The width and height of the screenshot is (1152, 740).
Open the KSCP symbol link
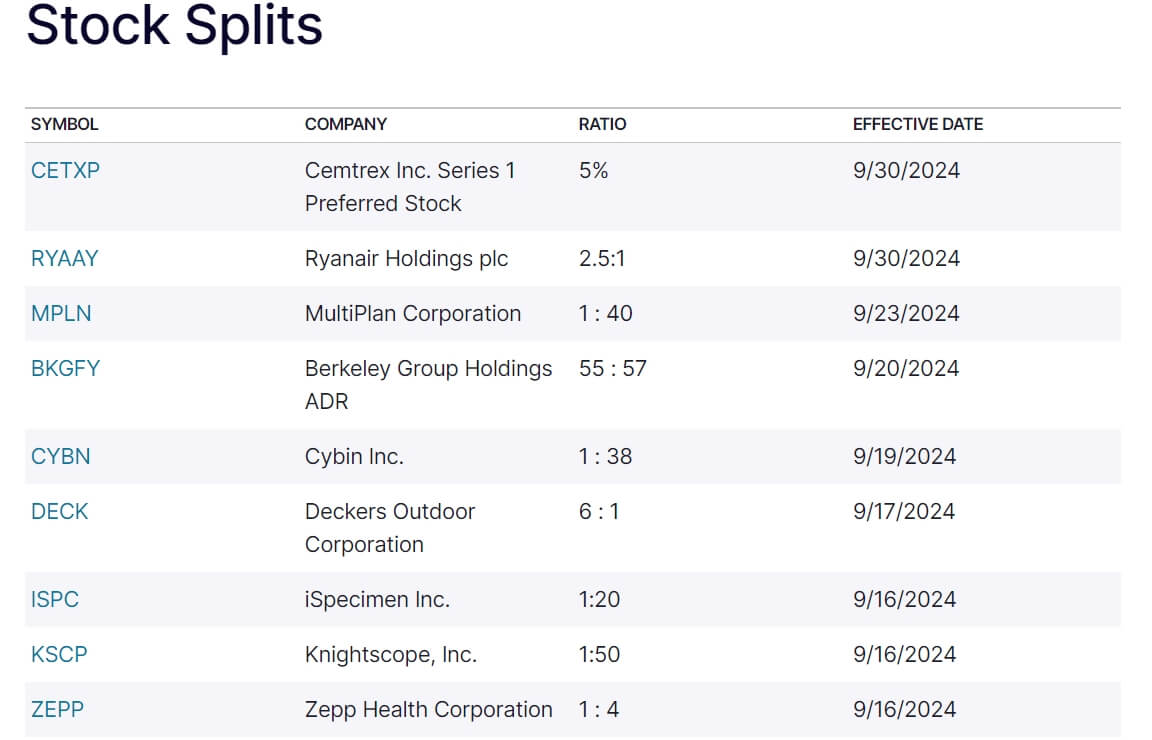(x=59, y=655)
